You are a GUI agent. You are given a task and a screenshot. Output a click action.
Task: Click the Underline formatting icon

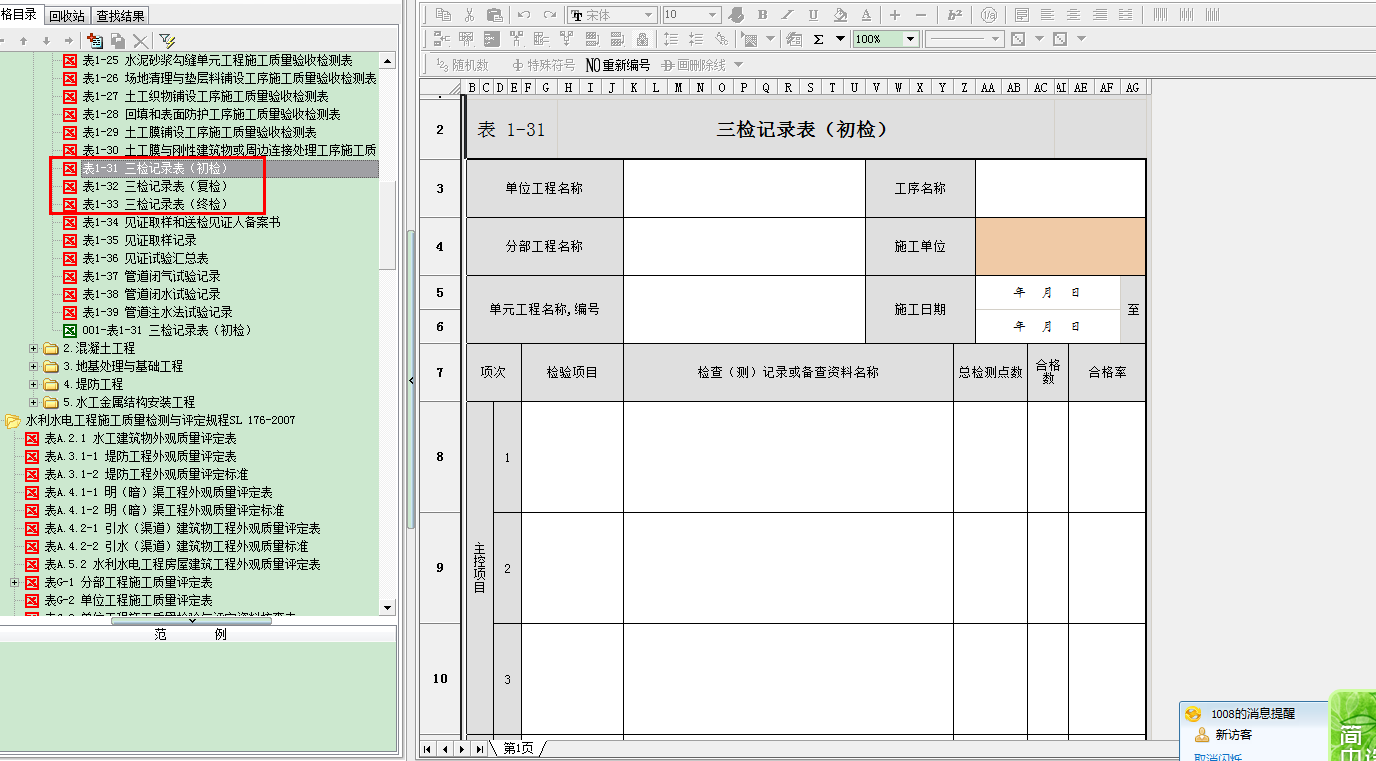point(813,15)
